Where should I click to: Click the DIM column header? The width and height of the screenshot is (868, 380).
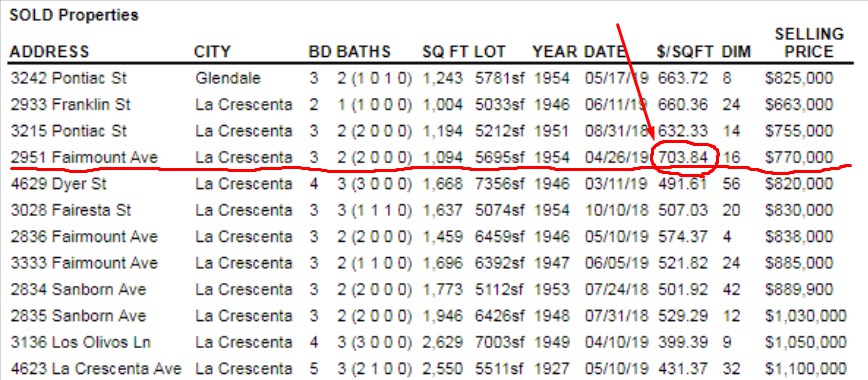736,52
